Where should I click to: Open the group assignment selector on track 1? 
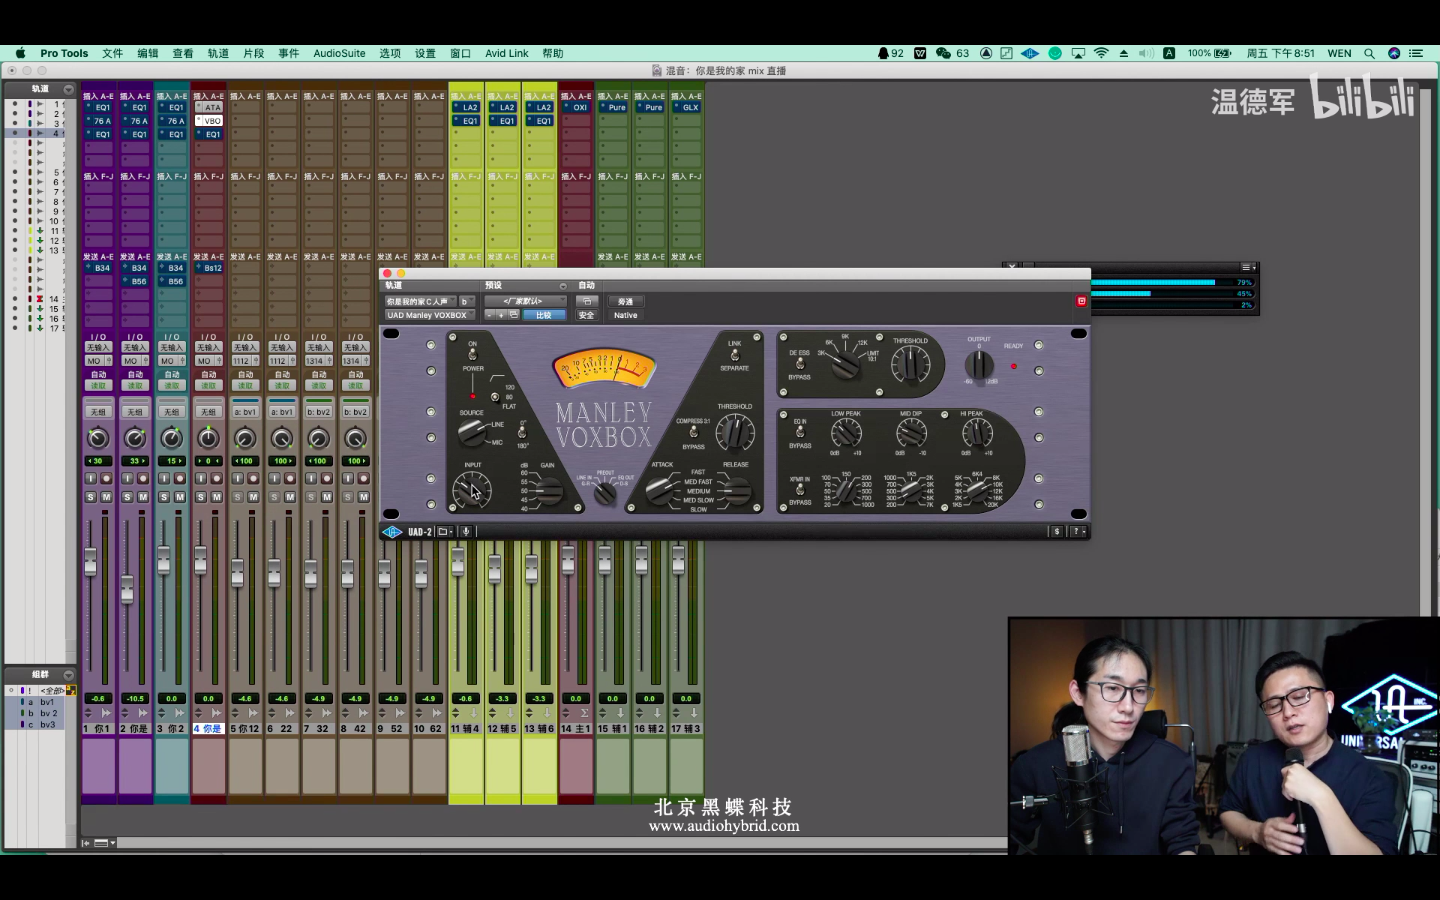(99, 412)
